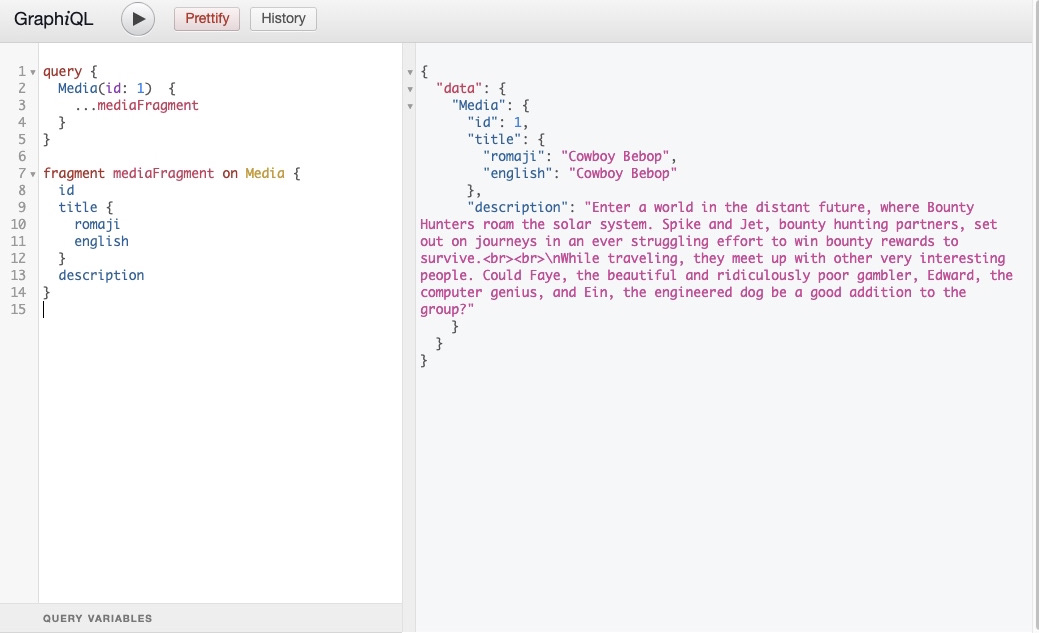Image resolution: width=1039 pixels, height=633 pixels.
Task: Collapse the query block at line 1
Action: tap(32, 72)
